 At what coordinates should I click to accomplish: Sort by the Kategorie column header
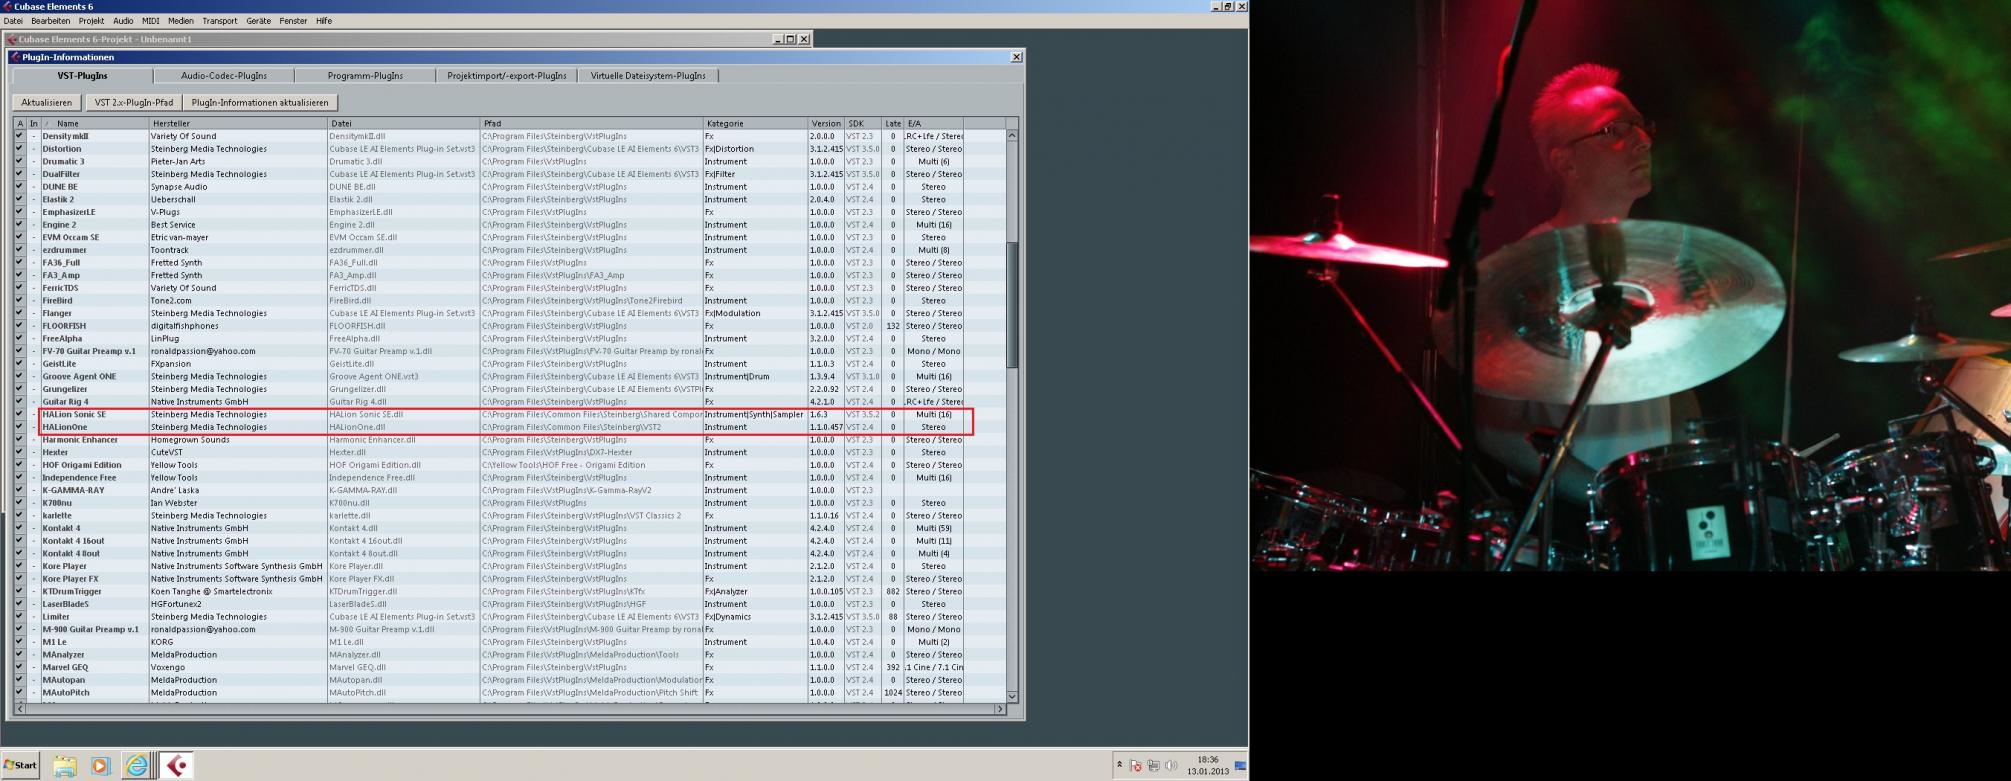pos(755,124)
